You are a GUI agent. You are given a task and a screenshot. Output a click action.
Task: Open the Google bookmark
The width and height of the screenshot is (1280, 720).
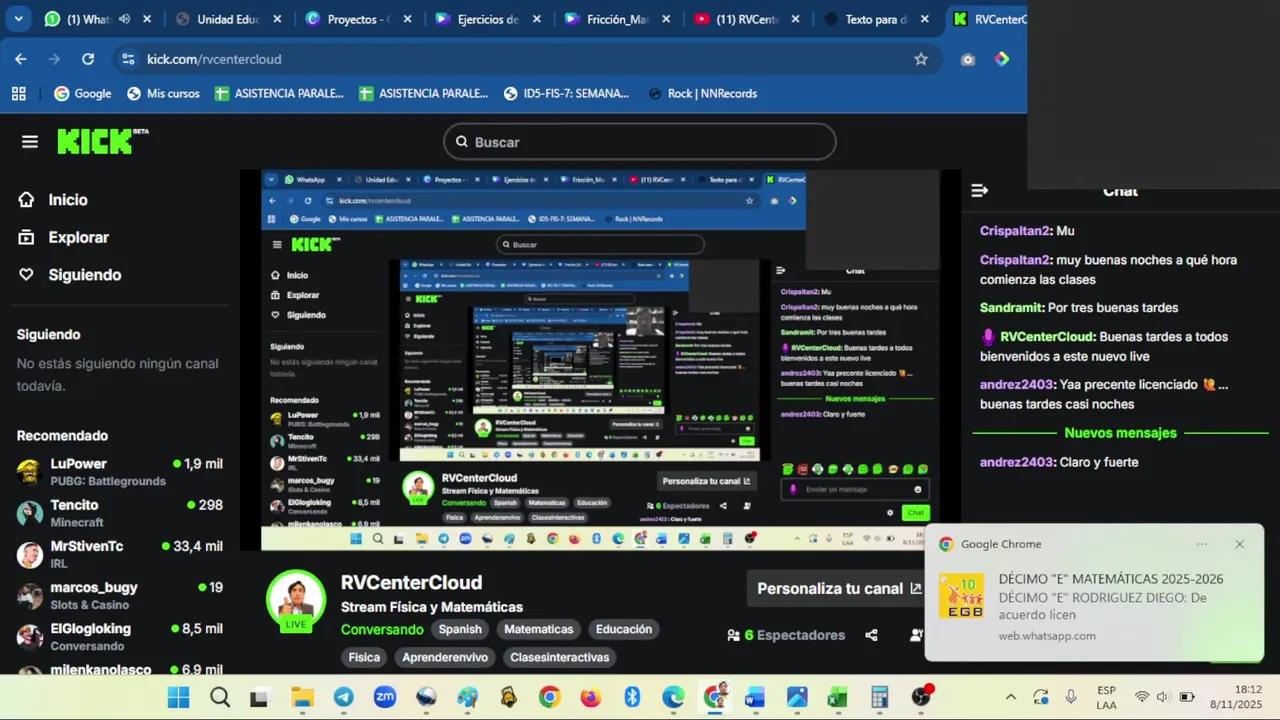pos(82,93)
